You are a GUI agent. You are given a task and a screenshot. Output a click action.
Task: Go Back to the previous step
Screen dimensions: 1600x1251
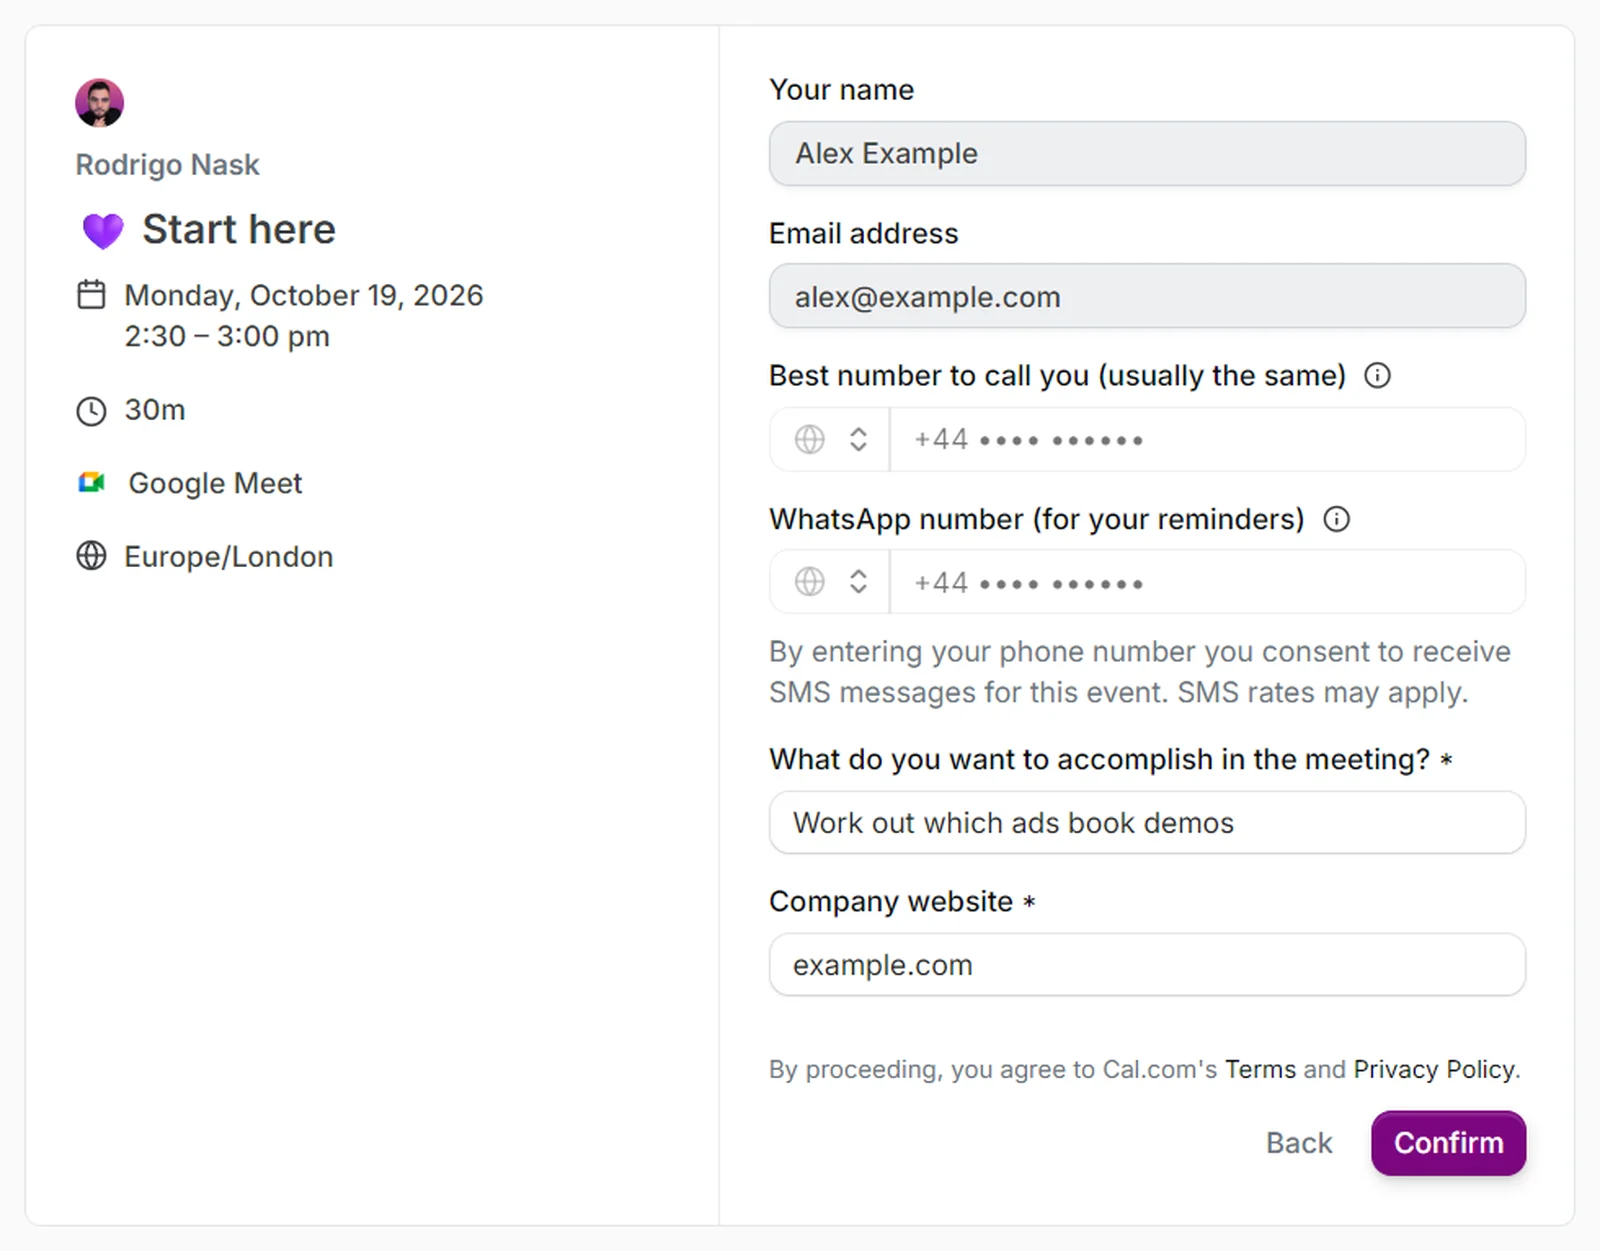point(1299,1143)
